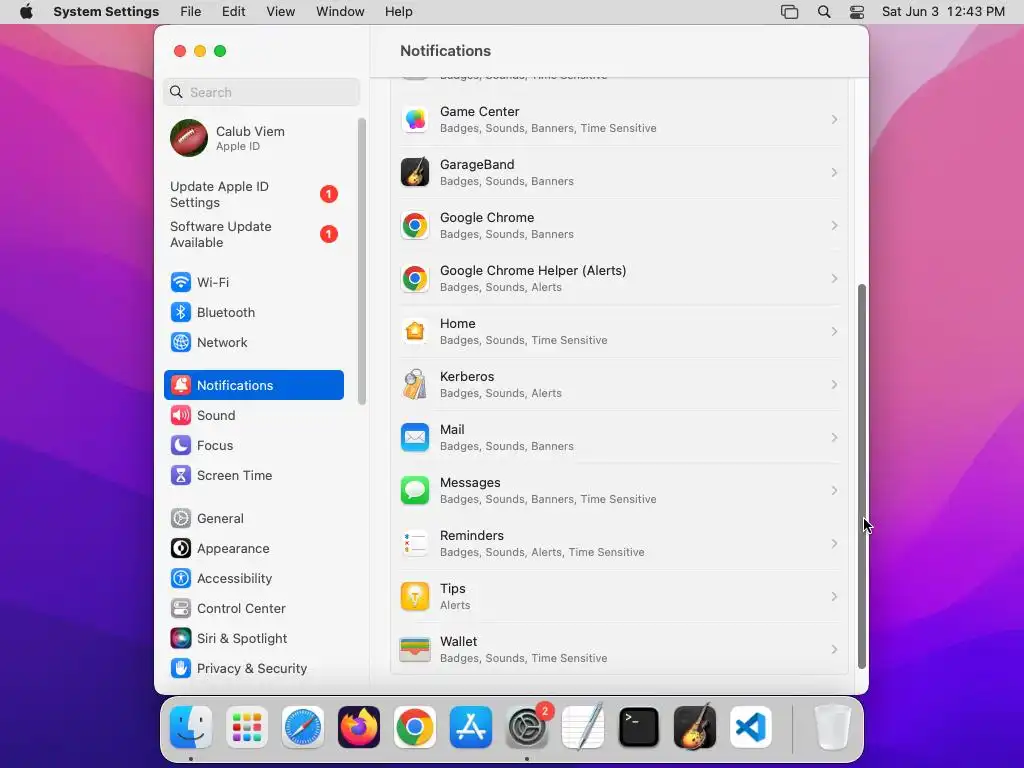1024x768 pixels.
Task: Open the Apple menu
Action: [x=26, y=12]
